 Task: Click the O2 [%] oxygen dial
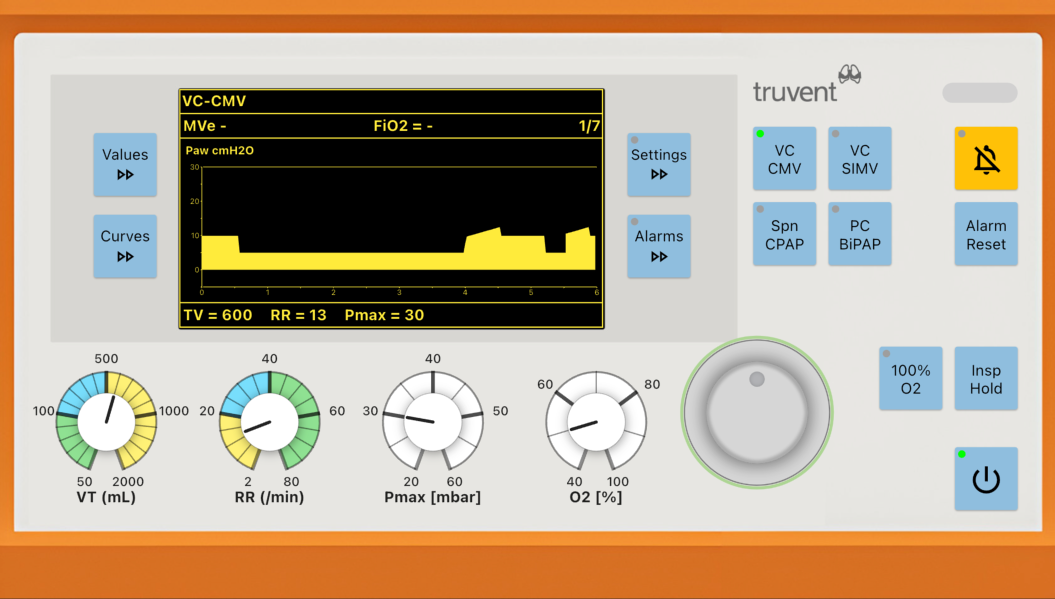(x=595, y=421)
